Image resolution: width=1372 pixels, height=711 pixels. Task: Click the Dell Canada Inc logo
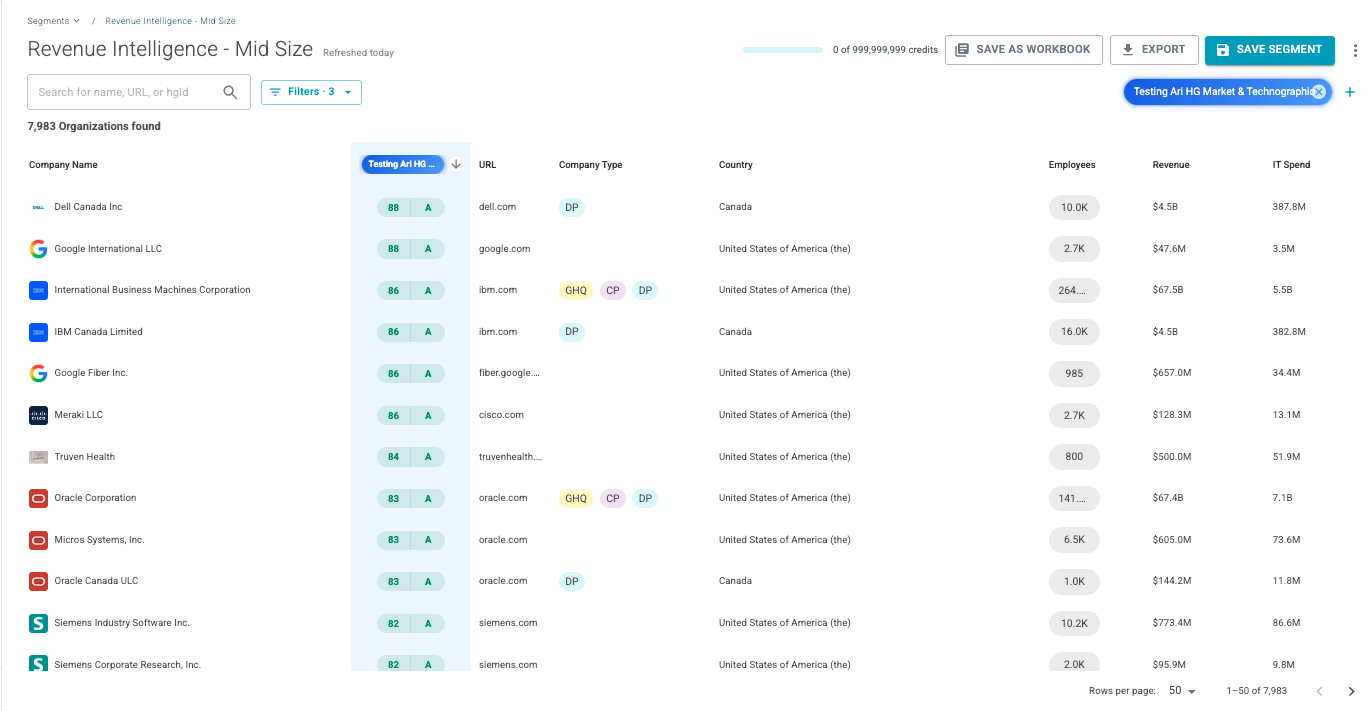pos(38,207)
